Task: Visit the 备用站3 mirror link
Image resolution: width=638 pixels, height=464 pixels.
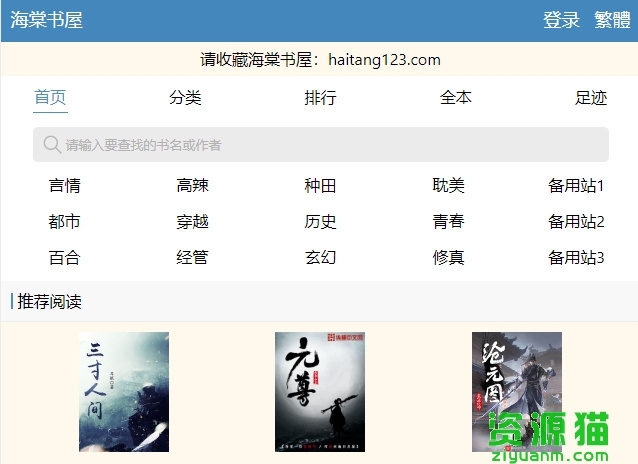Action: tap(576, 258)
